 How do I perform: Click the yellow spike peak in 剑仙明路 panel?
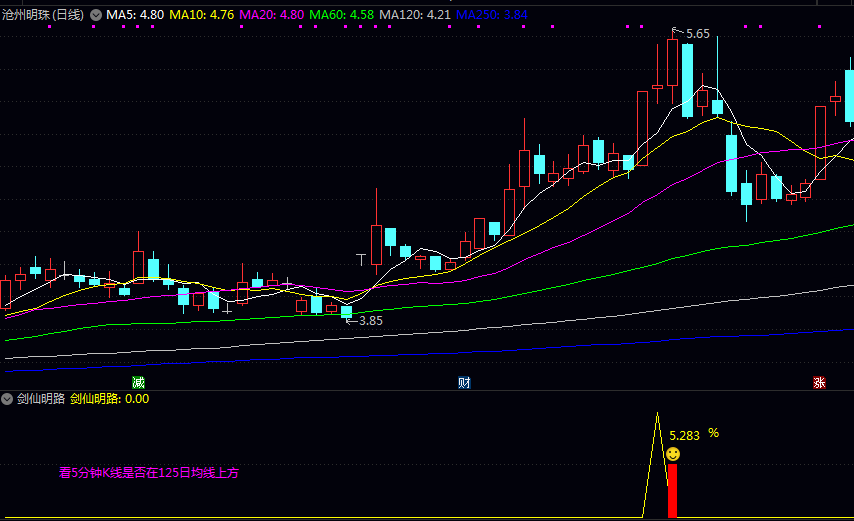point(657,414)
